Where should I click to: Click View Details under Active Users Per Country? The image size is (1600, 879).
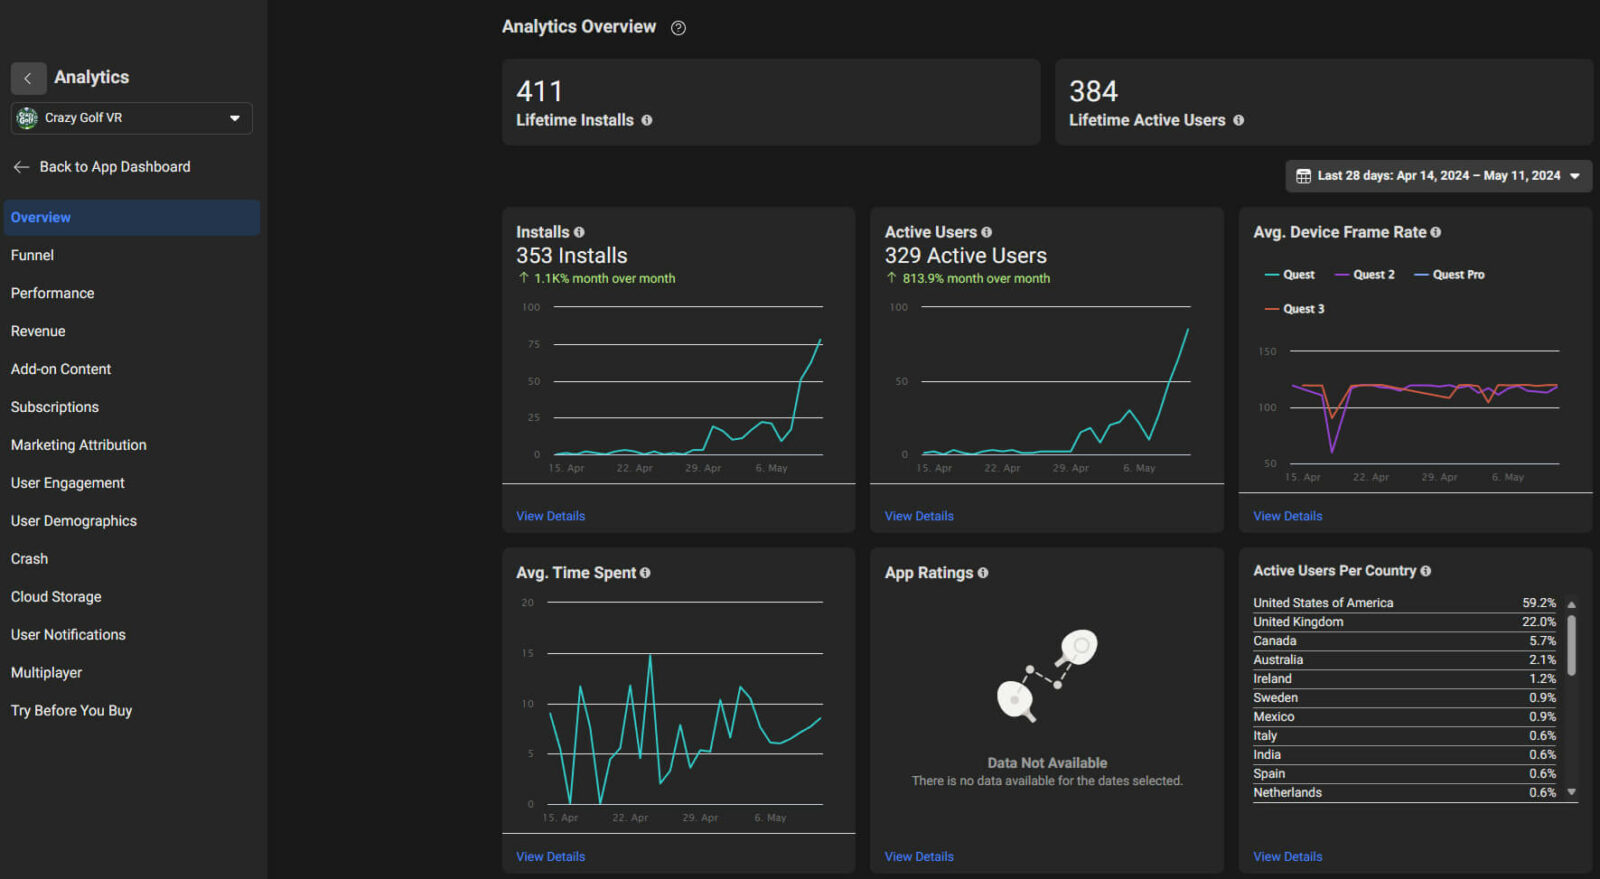click(1287, 857)
